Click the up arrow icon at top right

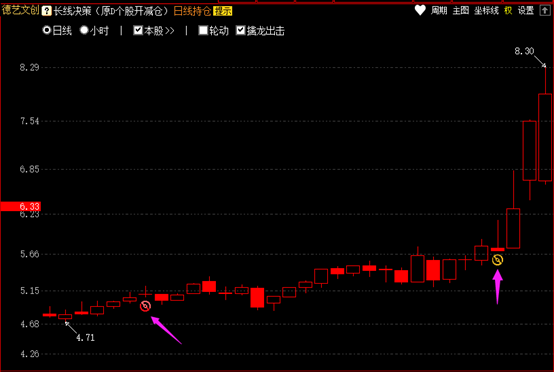(x=544, y=11)
